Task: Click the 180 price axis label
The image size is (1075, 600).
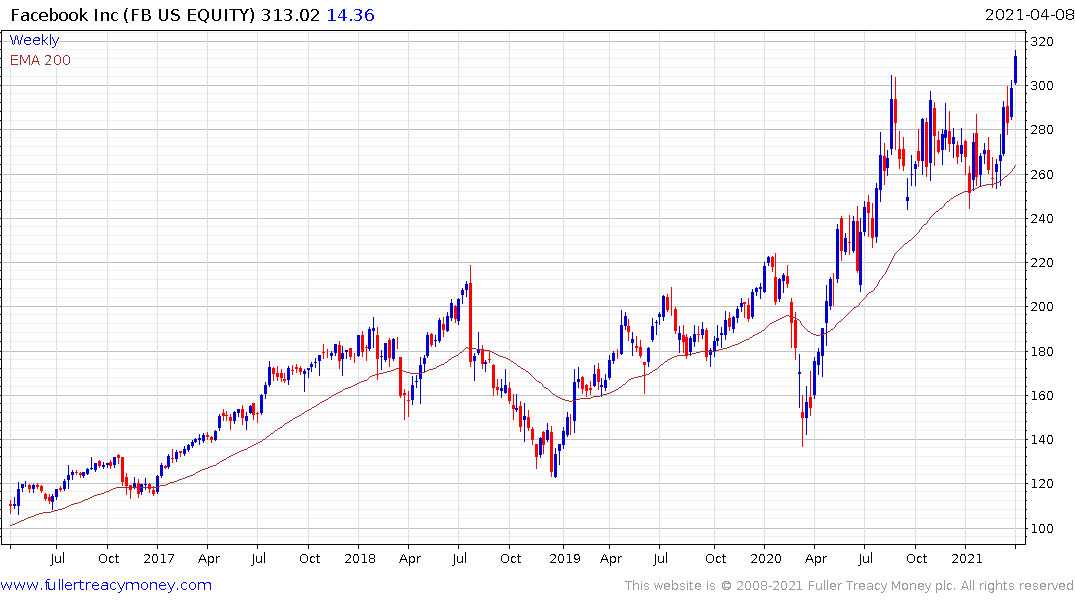Action: [1042, 351]
